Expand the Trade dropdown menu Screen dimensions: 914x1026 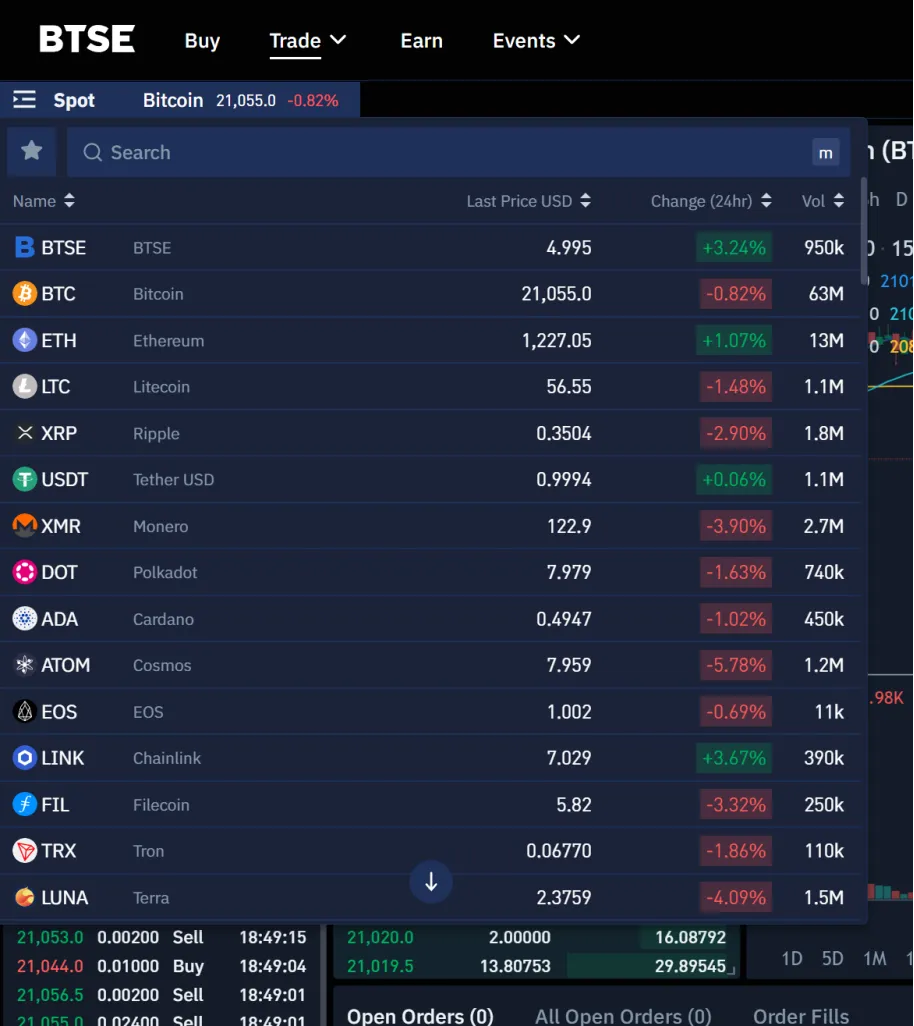tap(308, 41)
